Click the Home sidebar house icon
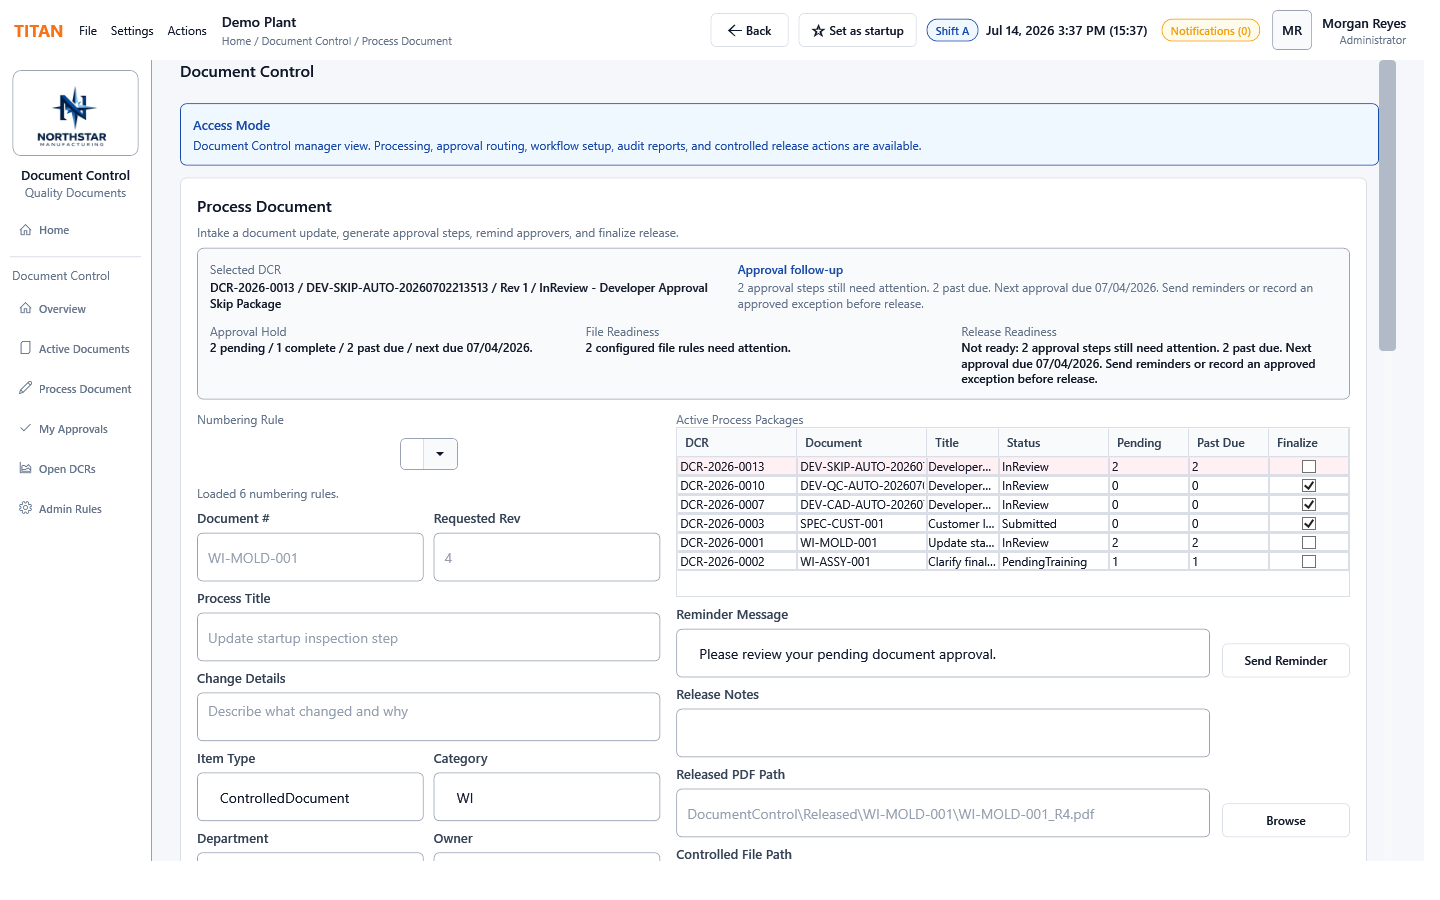 coord(26,230)
